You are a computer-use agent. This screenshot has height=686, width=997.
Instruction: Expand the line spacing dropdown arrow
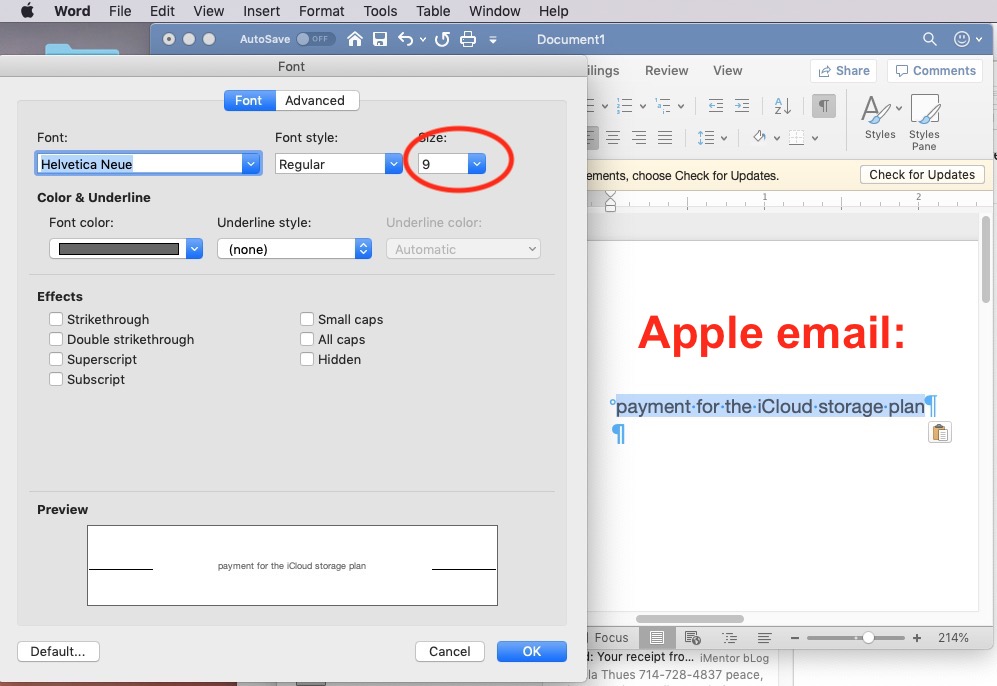[x=724, y=138]
